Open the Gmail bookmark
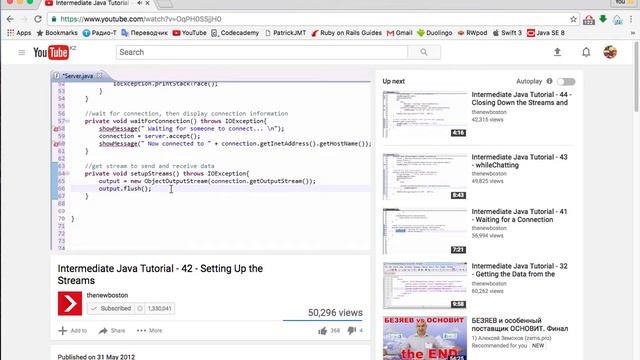640x360 pixels. click(400, 33)
